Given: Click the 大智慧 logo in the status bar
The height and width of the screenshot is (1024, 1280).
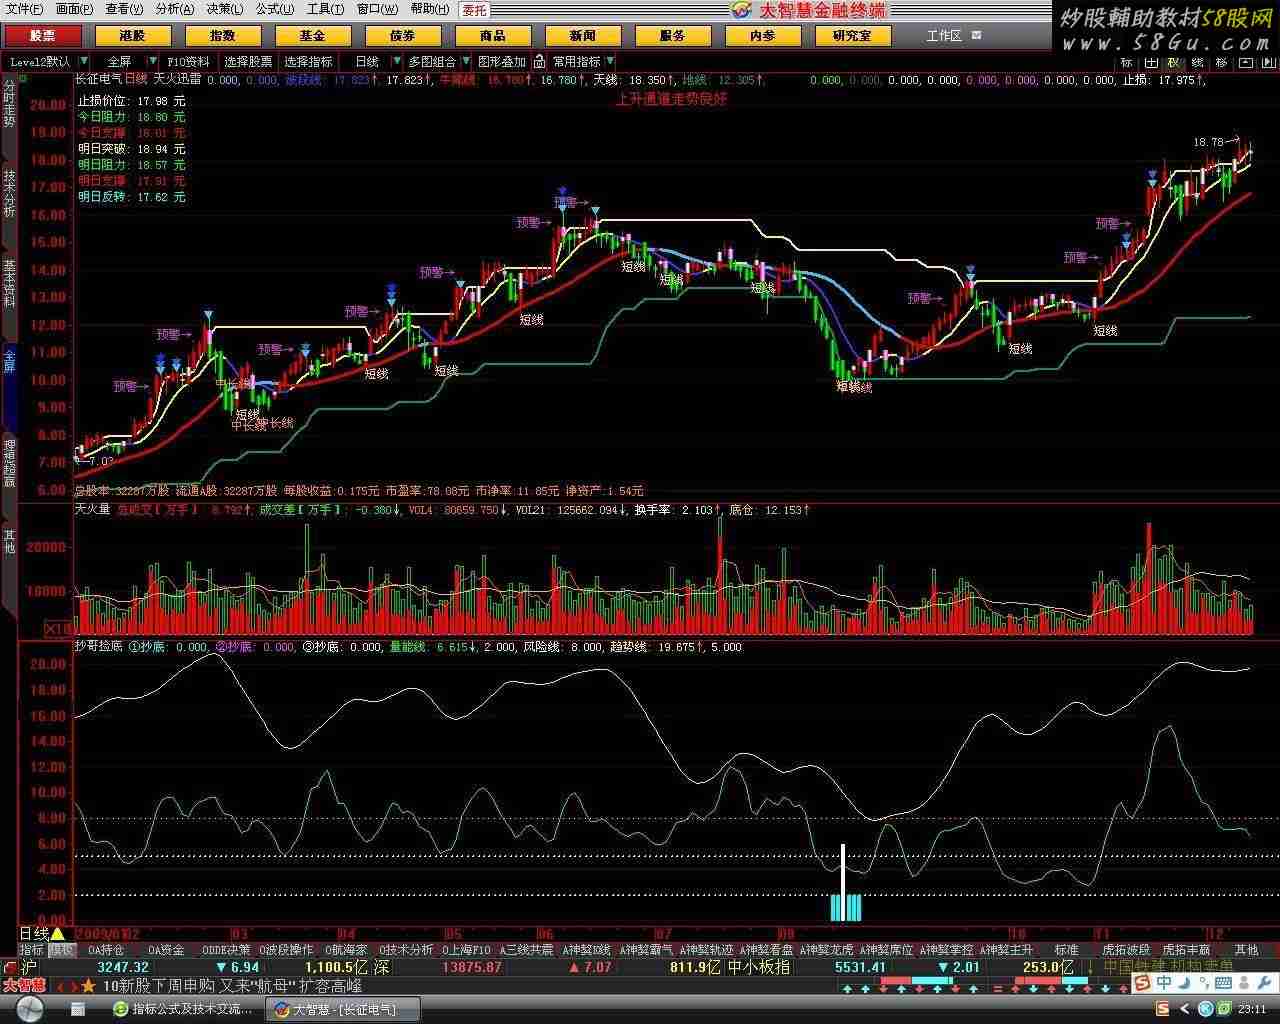Looking at the screenshot, I should tap(24, 985).
